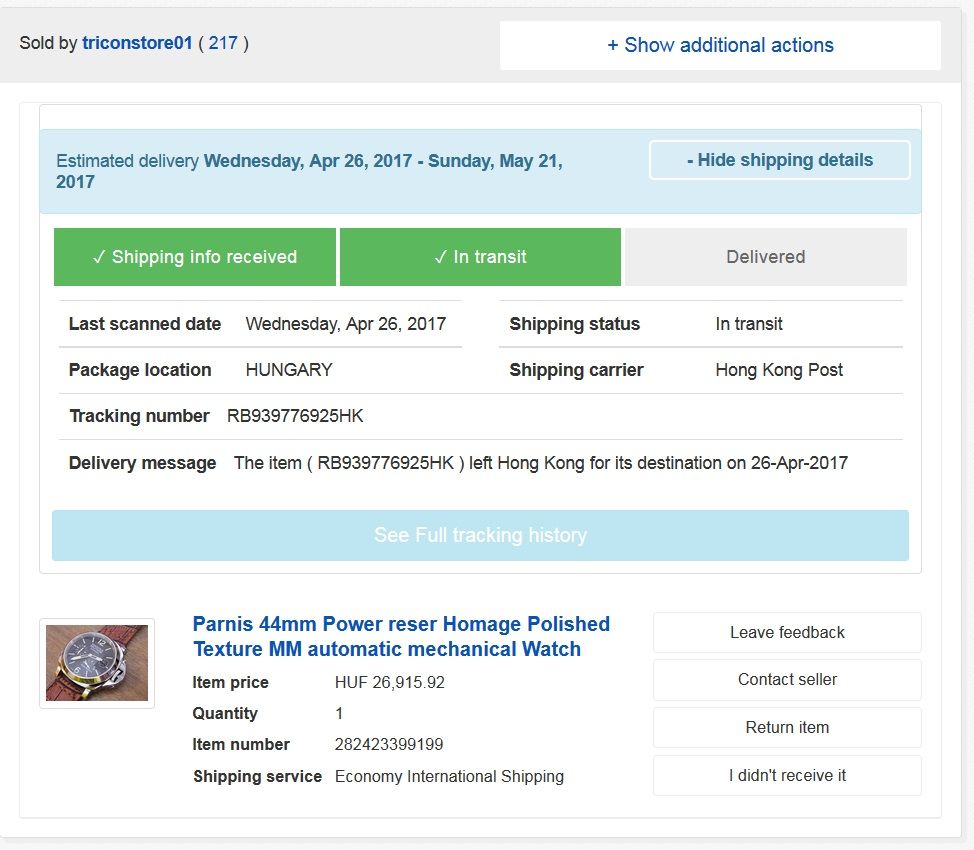Screen dimensions: 974x850
Task: Collapse with Hide shipping details button
Action: 779,160
